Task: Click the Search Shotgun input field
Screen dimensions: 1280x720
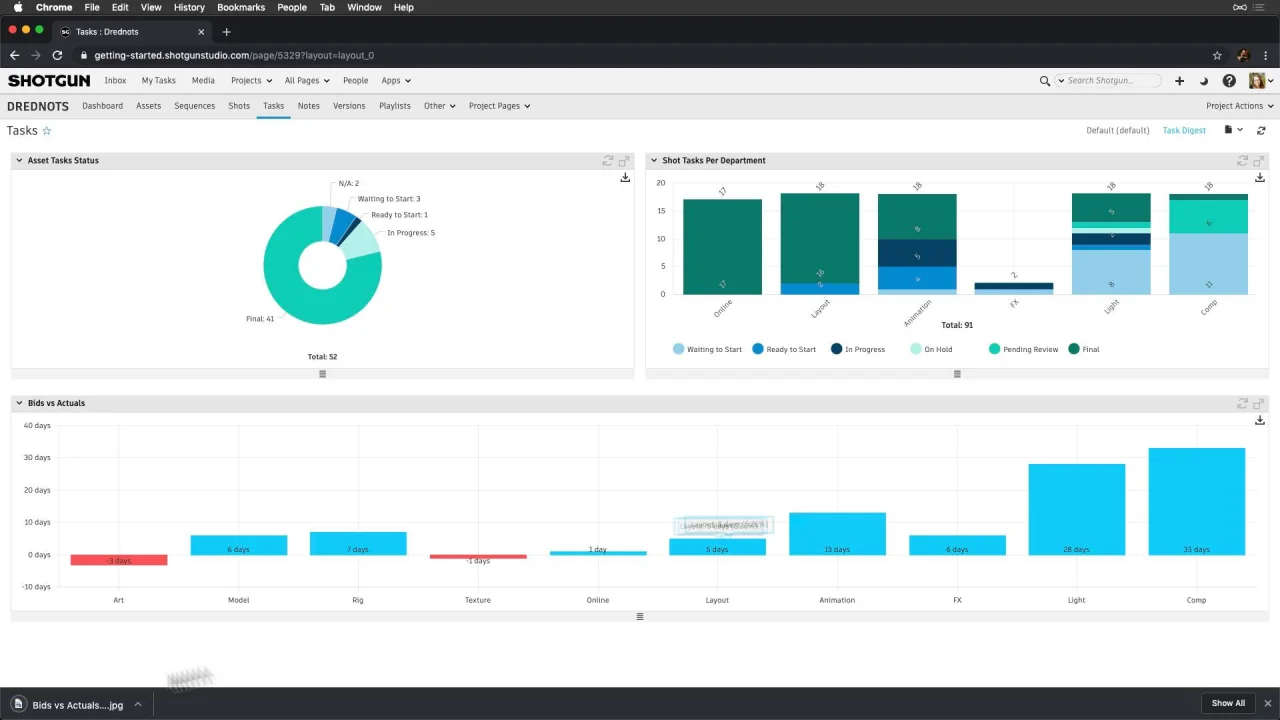Action: tap(1112, 81)
